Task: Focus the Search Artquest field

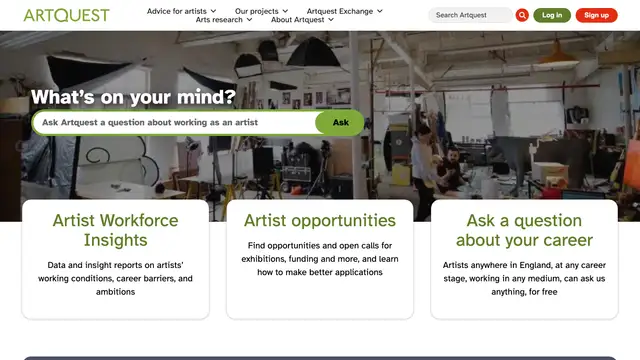Action: point(470,15)
